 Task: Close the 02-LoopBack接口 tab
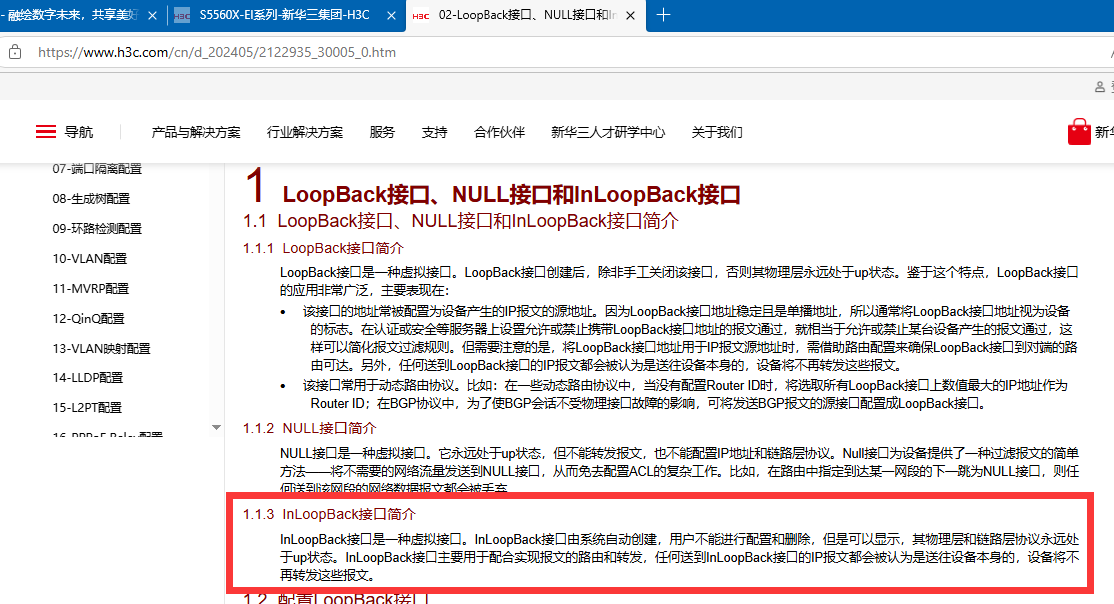630,16
